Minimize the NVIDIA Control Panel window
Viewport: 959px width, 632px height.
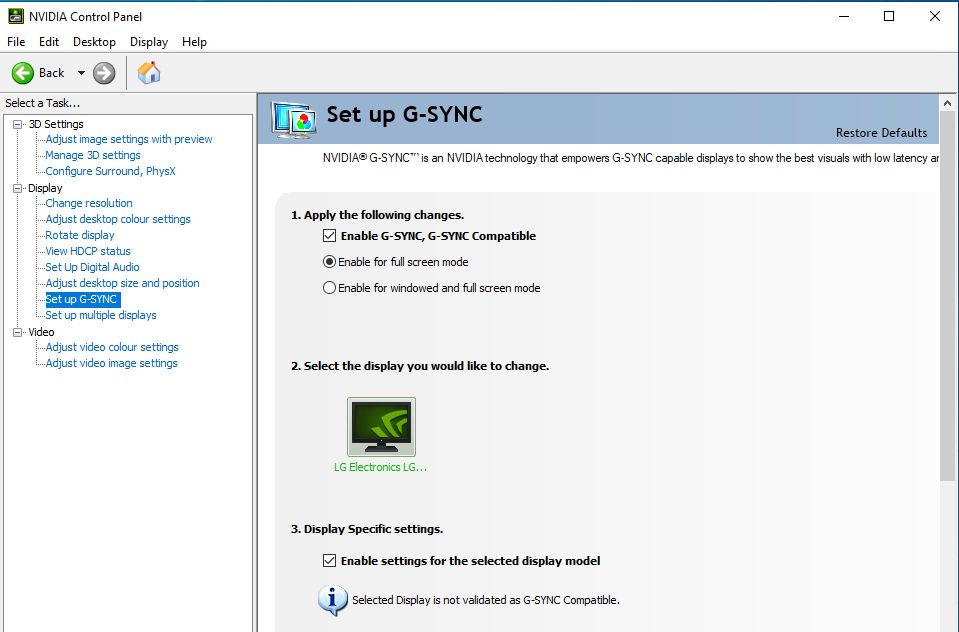pos(844,17)
